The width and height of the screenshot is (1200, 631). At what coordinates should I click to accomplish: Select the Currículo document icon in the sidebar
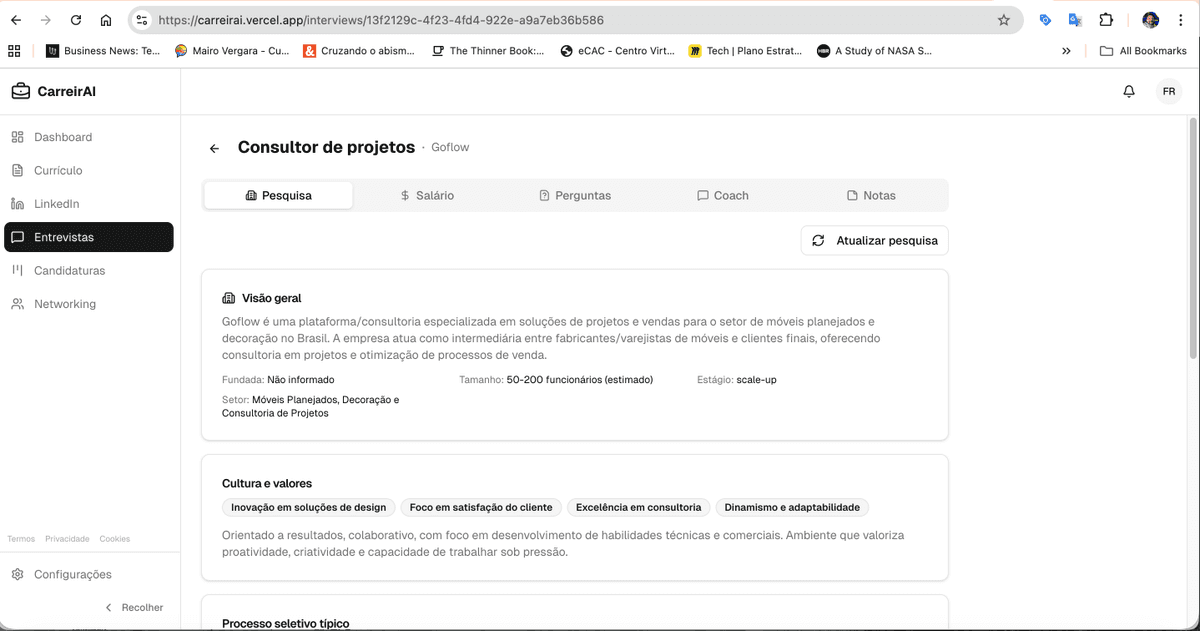[x=17, y=170]
